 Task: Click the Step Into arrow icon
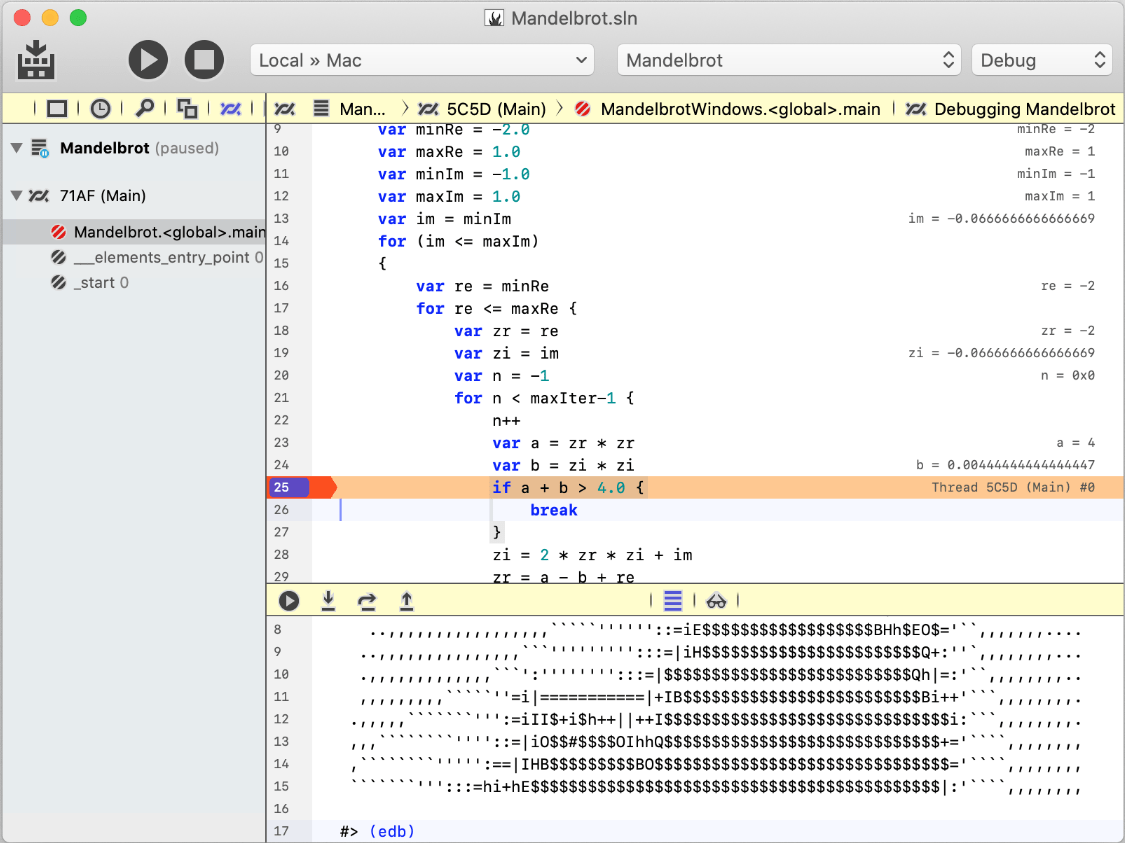328,601
